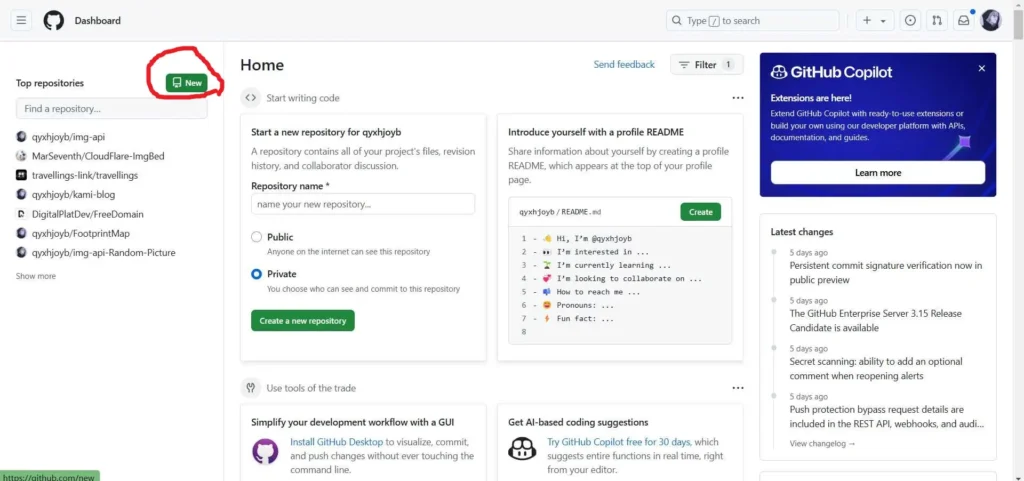Click the GitHub Octocat logo
The height and width of the screenshot is (481, 1024).
tap(53, 20)
